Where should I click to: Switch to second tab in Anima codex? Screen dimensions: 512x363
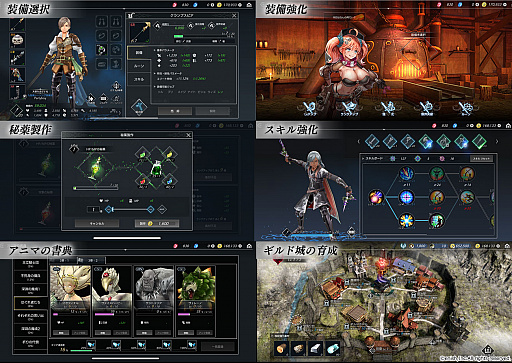[91, 260]
